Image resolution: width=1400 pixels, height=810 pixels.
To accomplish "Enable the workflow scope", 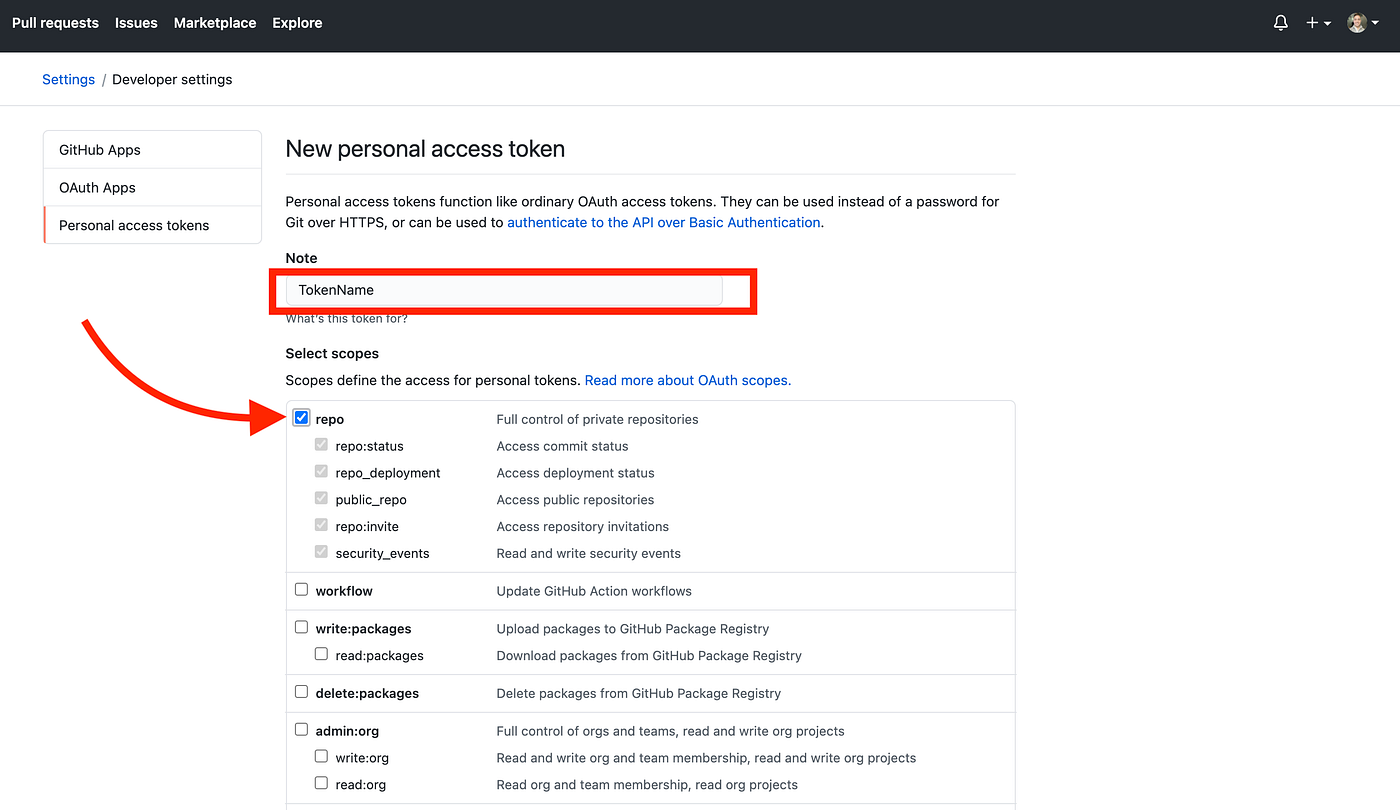I will [x=301, y=589].
